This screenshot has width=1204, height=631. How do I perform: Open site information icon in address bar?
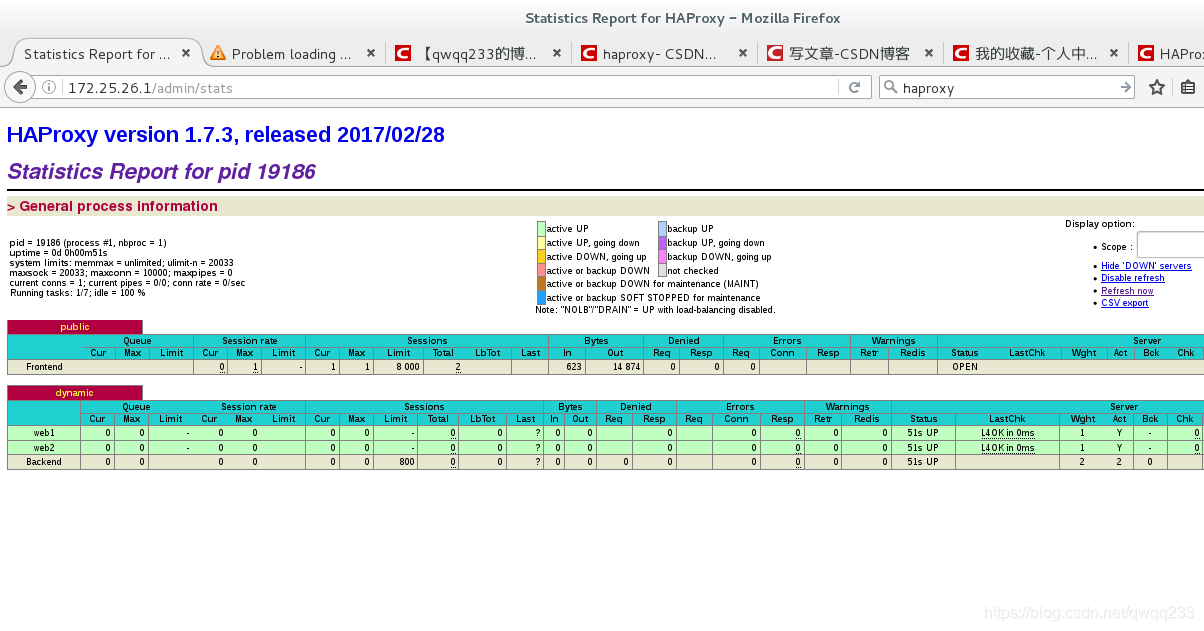pyautogui.click(x=50, y=88)
